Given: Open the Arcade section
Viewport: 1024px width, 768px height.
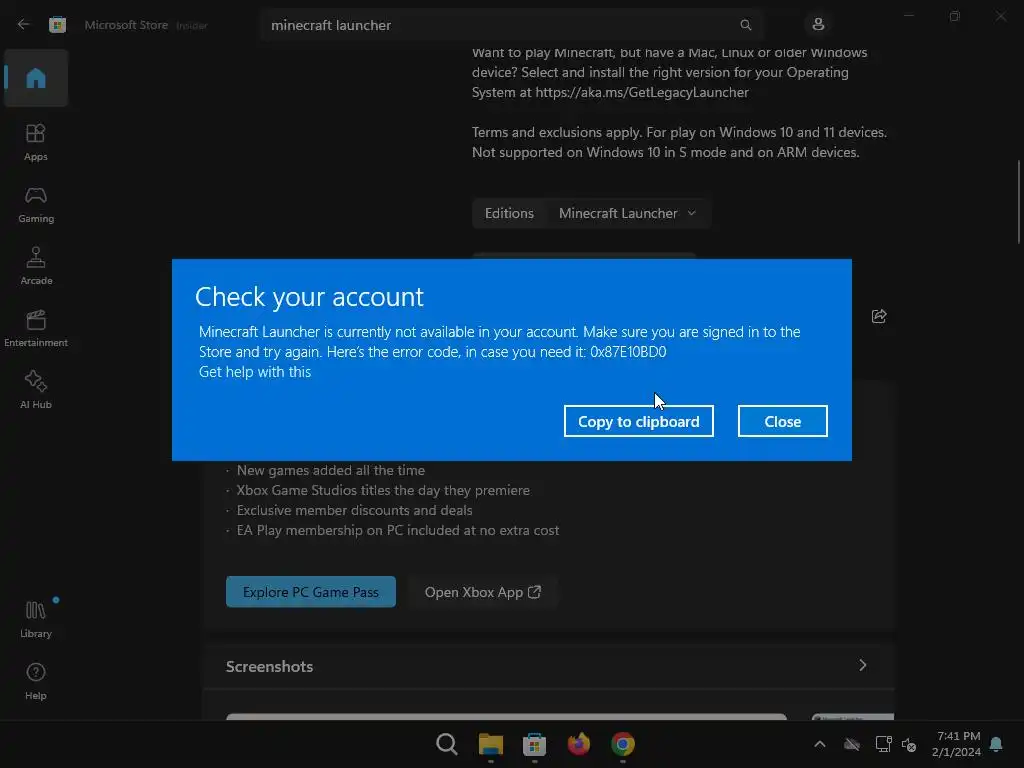Looking at the screenshot, I should click(36, 266).
